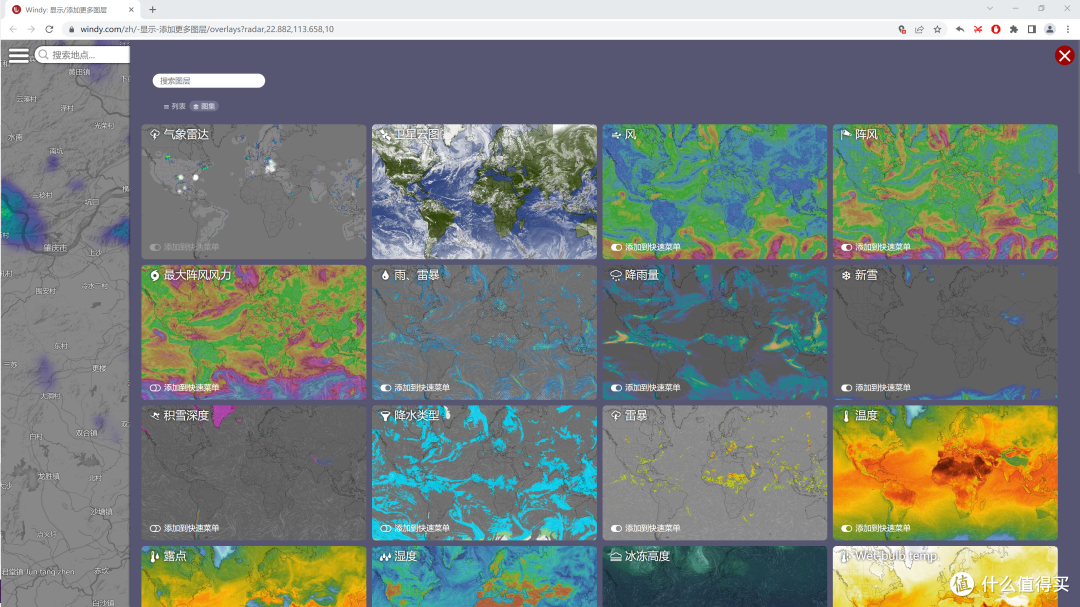Open the 湿度 humidity layer card
This screenshot has height=607, width=1080.
[x=484, y=577]
